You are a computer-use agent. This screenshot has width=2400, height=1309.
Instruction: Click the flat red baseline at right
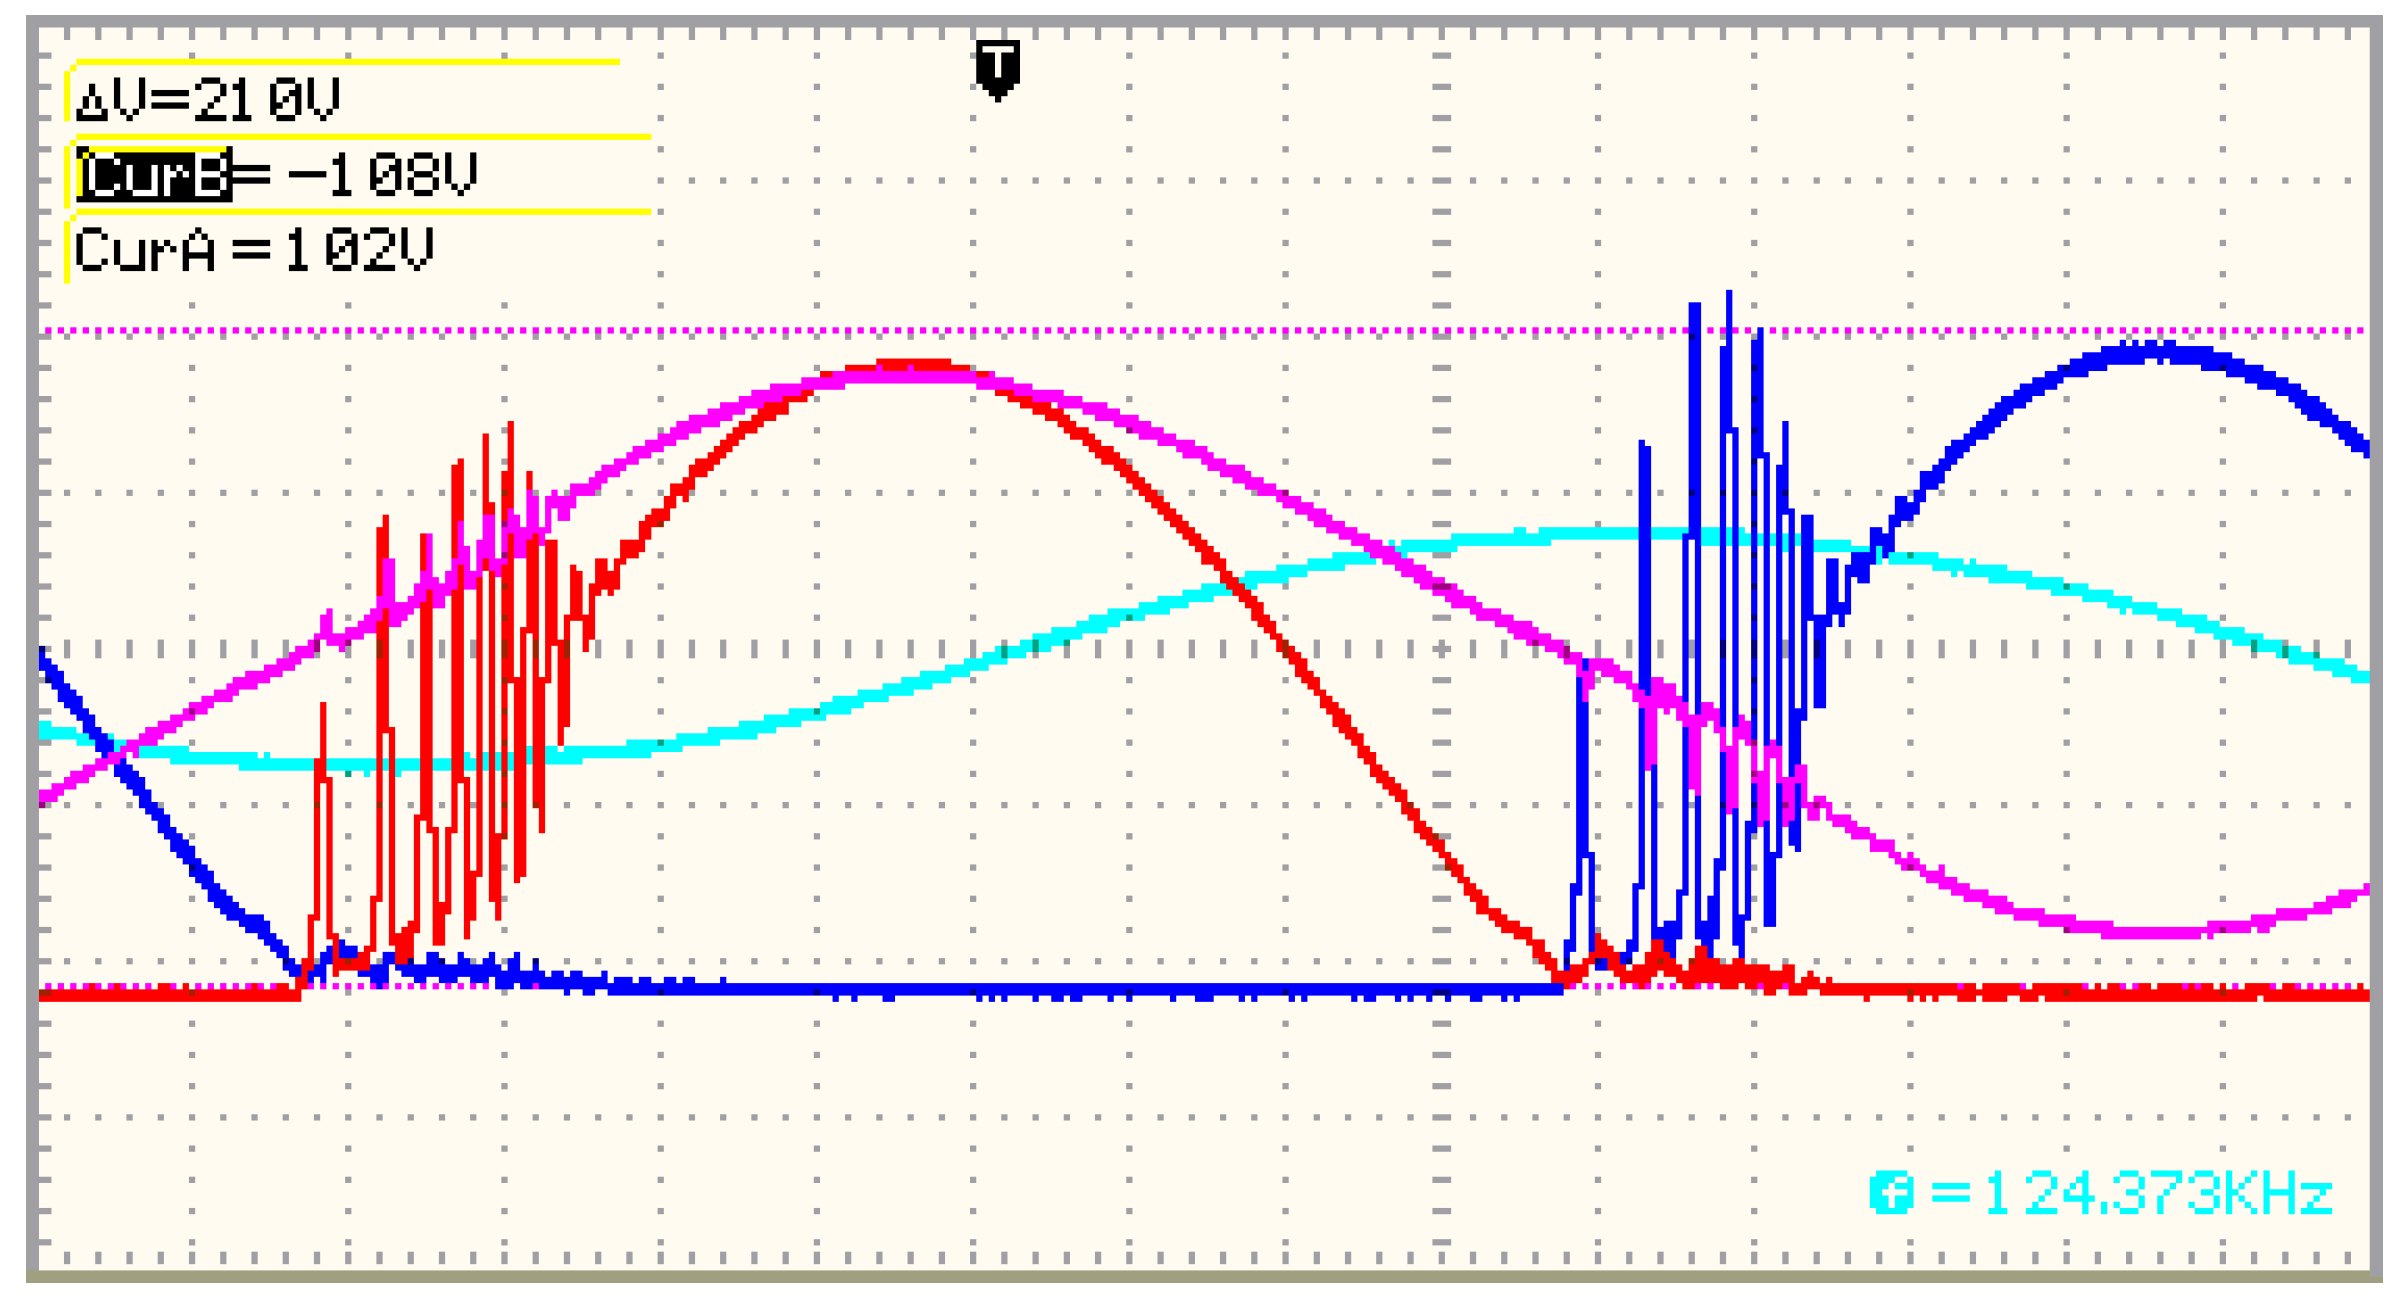(x=2100, y=992)
